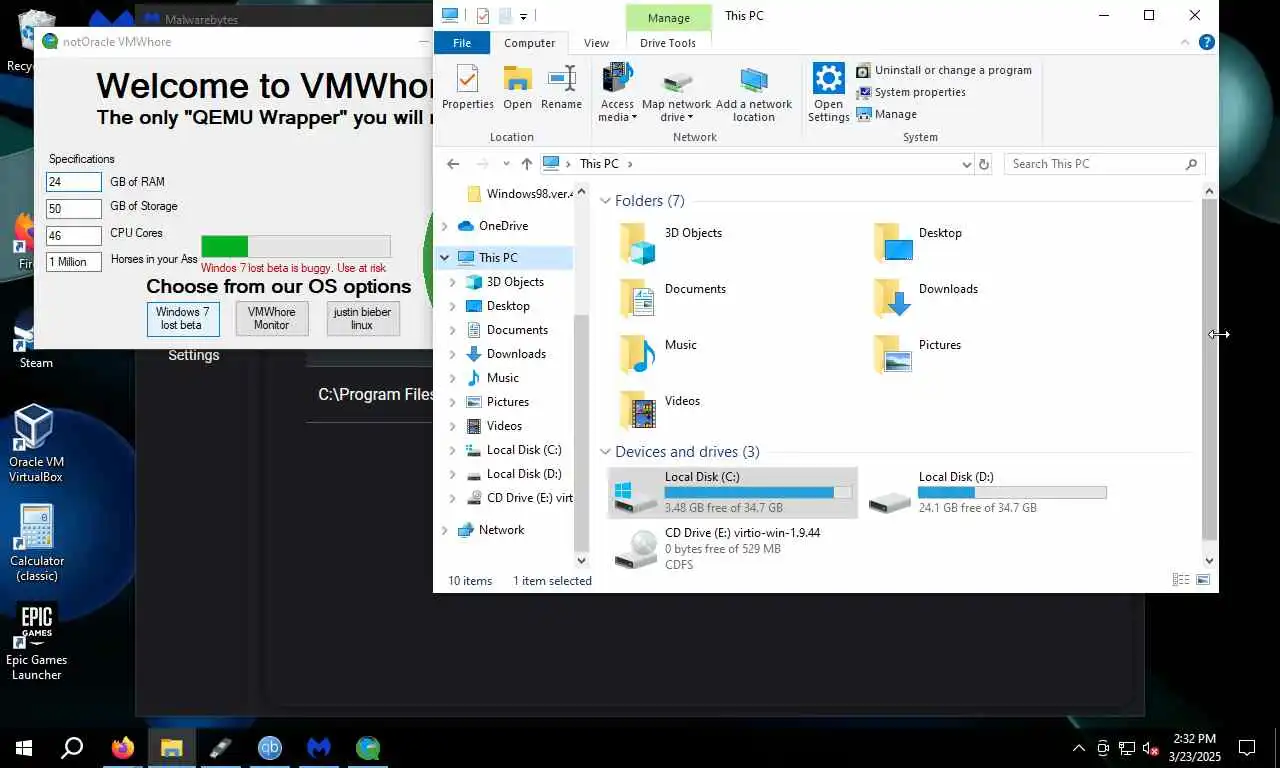Viewport: 1280px width, 768px height.
Task: Switch to details view layout
Action: click(1180, 580)
